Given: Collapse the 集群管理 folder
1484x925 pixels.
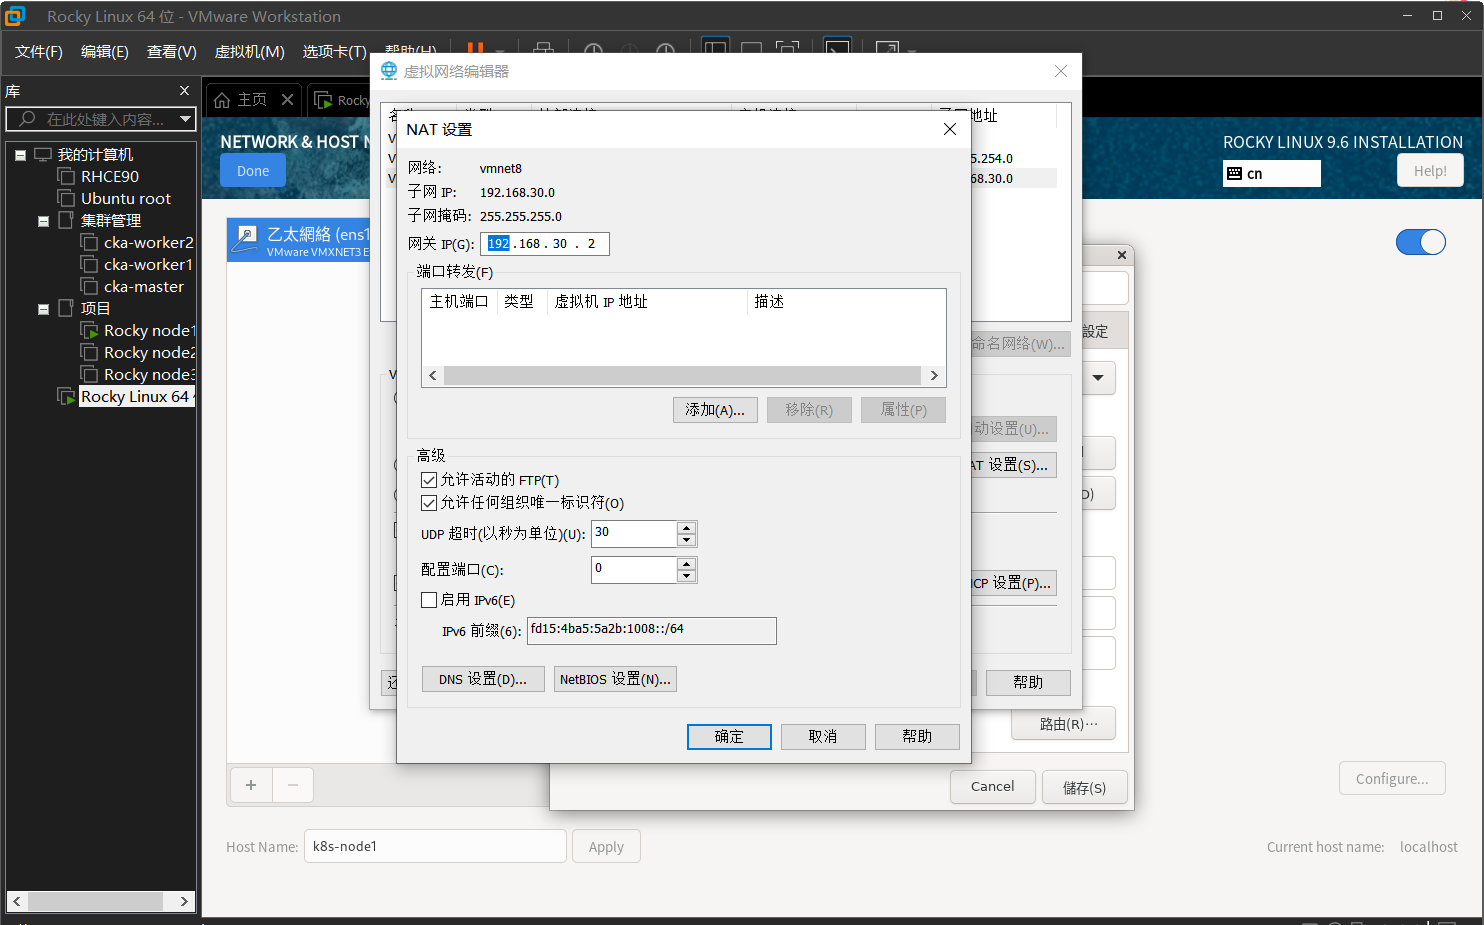Looking at the screenshot, I should 43,221.
